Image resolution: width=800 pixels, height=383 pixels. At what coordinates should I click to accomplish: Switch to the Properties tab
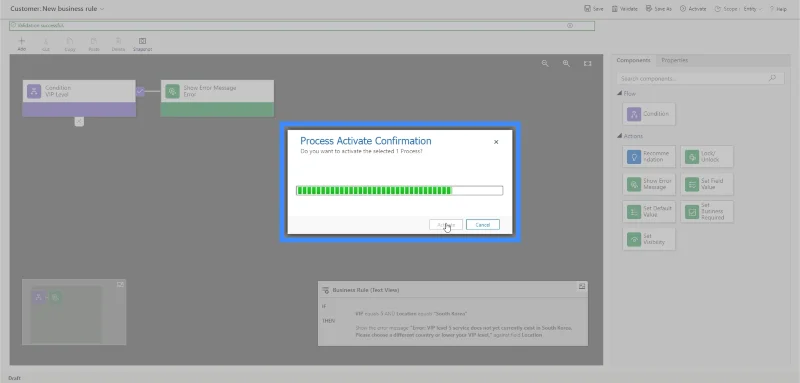pyautogui.click(x=674, y=60)
